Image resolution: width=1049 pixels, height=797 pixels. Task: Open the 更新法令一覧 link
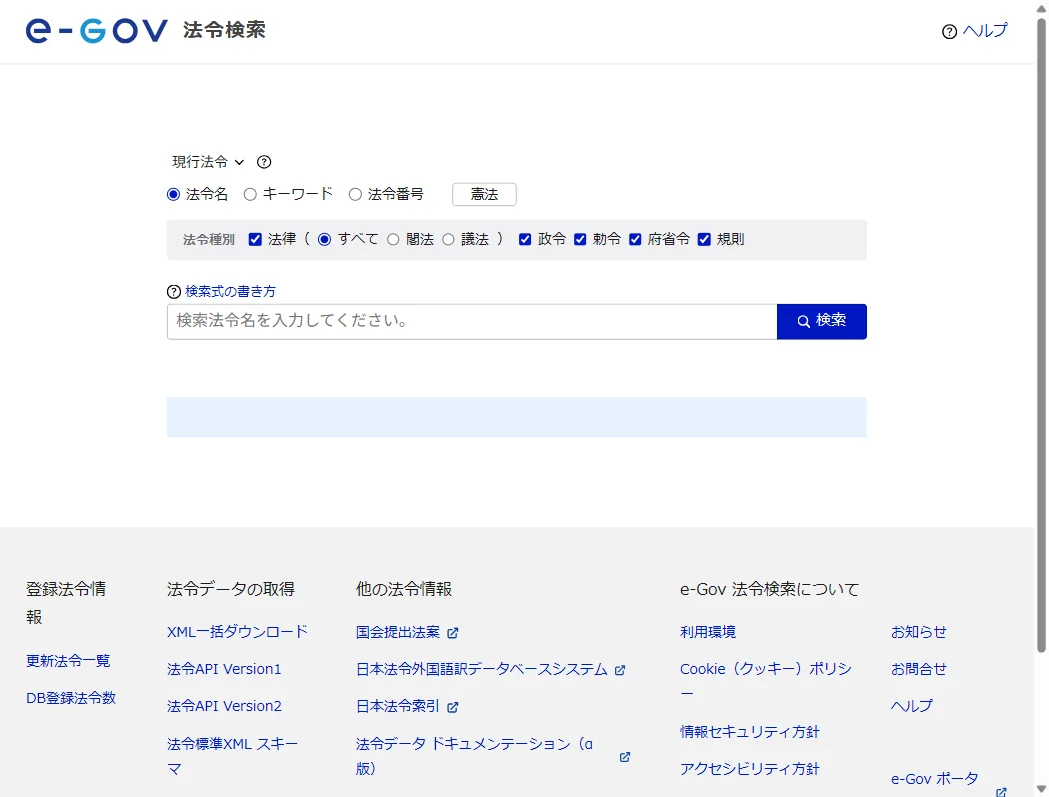click(68, 661)
